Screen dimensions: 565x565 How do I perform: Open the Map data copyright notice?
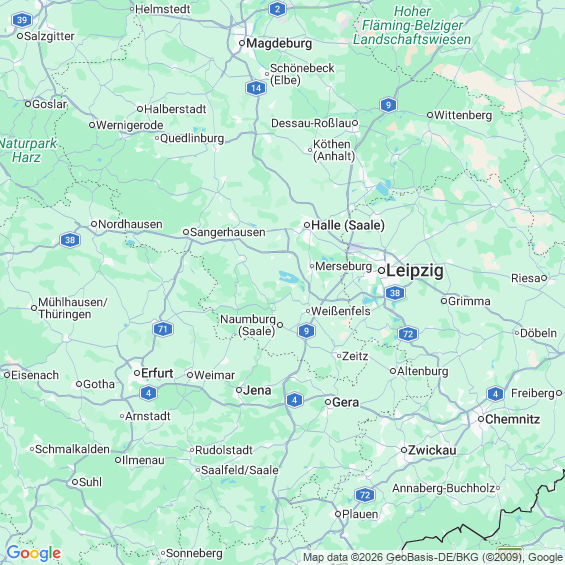433,557
